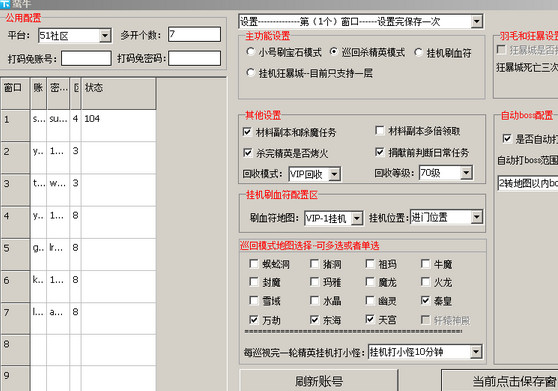The image size is (558, 391).
Task: Check the 猪洞 map option
Action: tap(314, 264)
